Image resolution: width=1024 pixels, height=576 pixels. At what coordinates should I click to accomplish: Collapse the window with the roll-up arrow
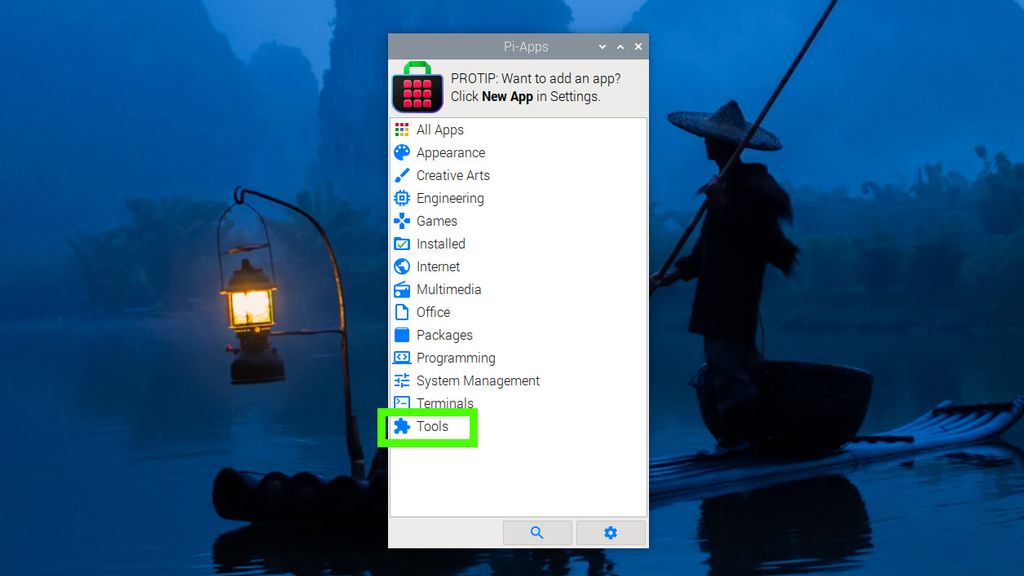click(x=620, y=46)
